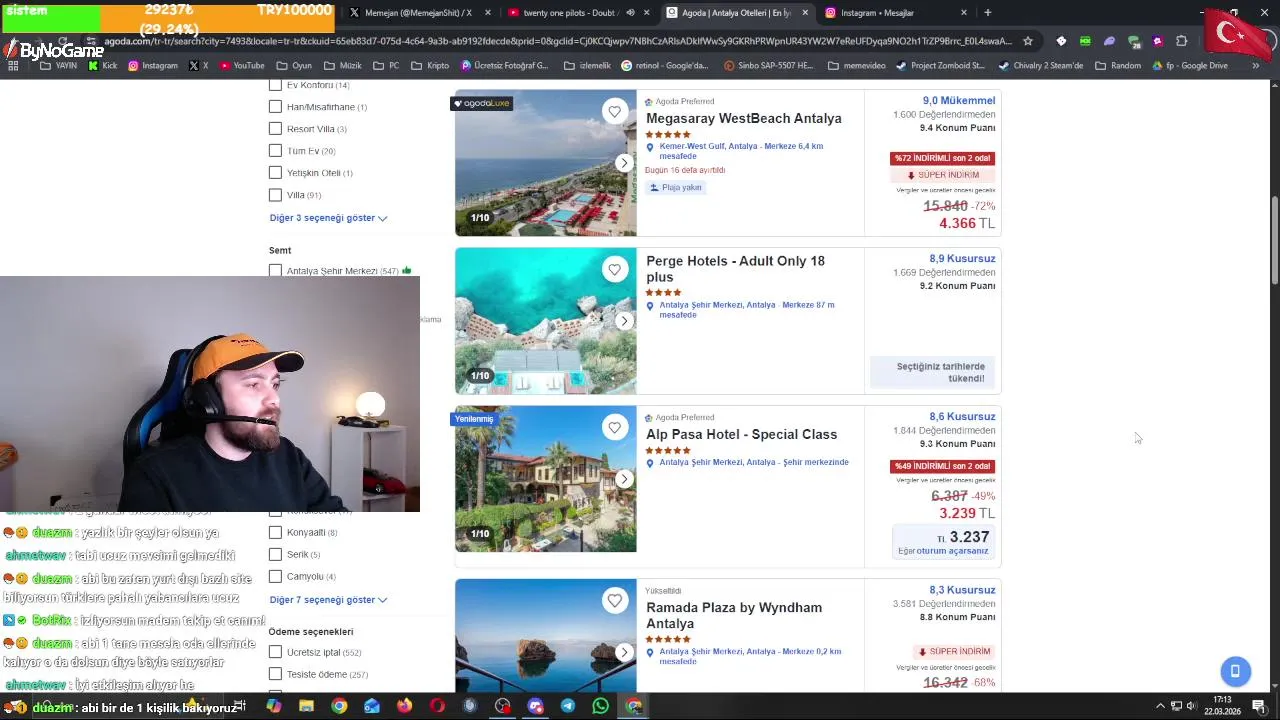Image resolution: width=1280 pixels, height=720 pixels.
Task: Tick the Villa (91) checkbox
Action: (275, 195)
